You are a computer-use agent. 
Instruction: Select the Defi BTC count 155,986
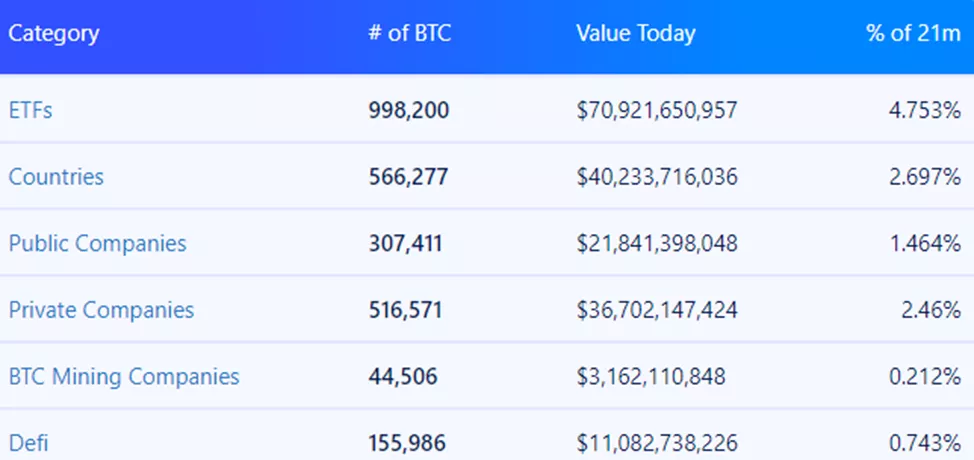(407, 442)
